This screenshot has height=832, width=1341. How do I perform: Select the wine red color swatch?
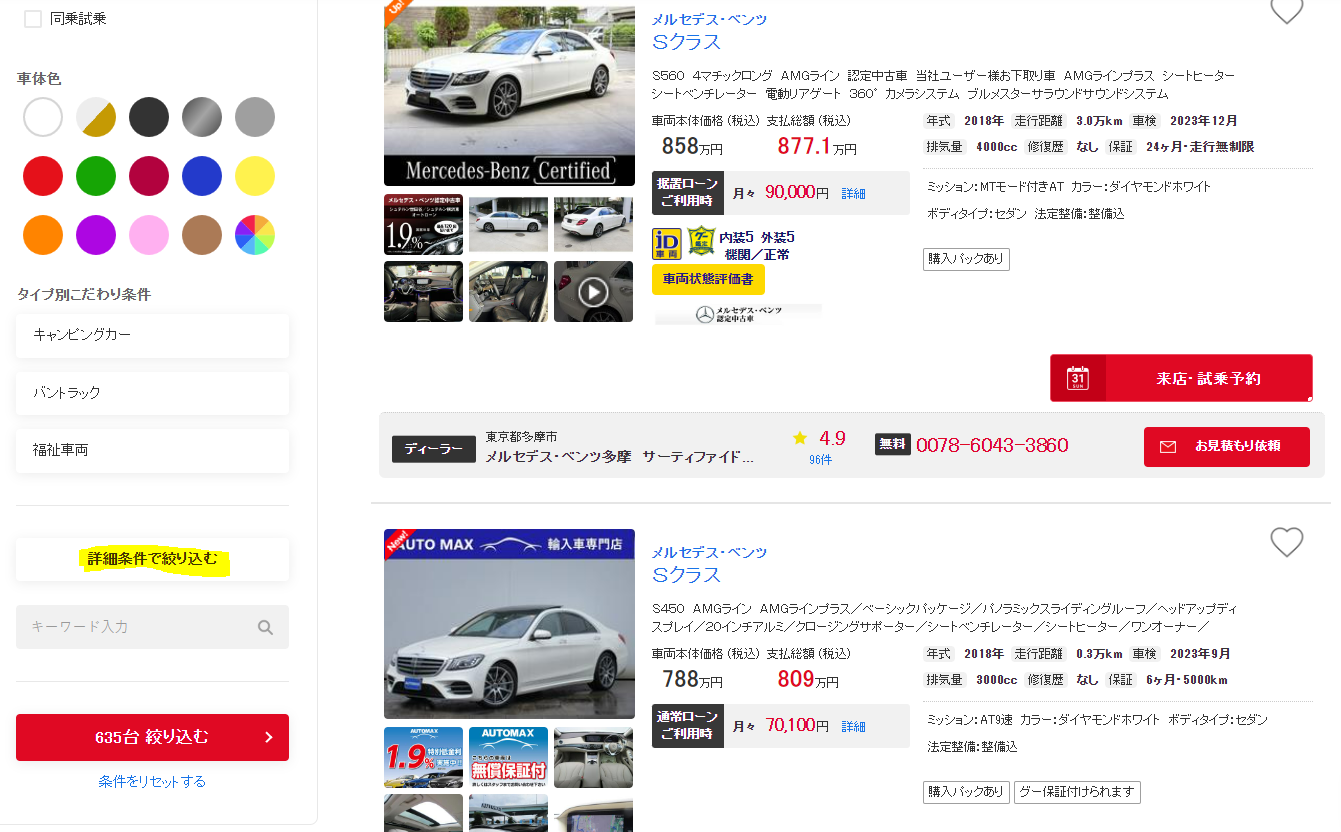click(149, 176)
